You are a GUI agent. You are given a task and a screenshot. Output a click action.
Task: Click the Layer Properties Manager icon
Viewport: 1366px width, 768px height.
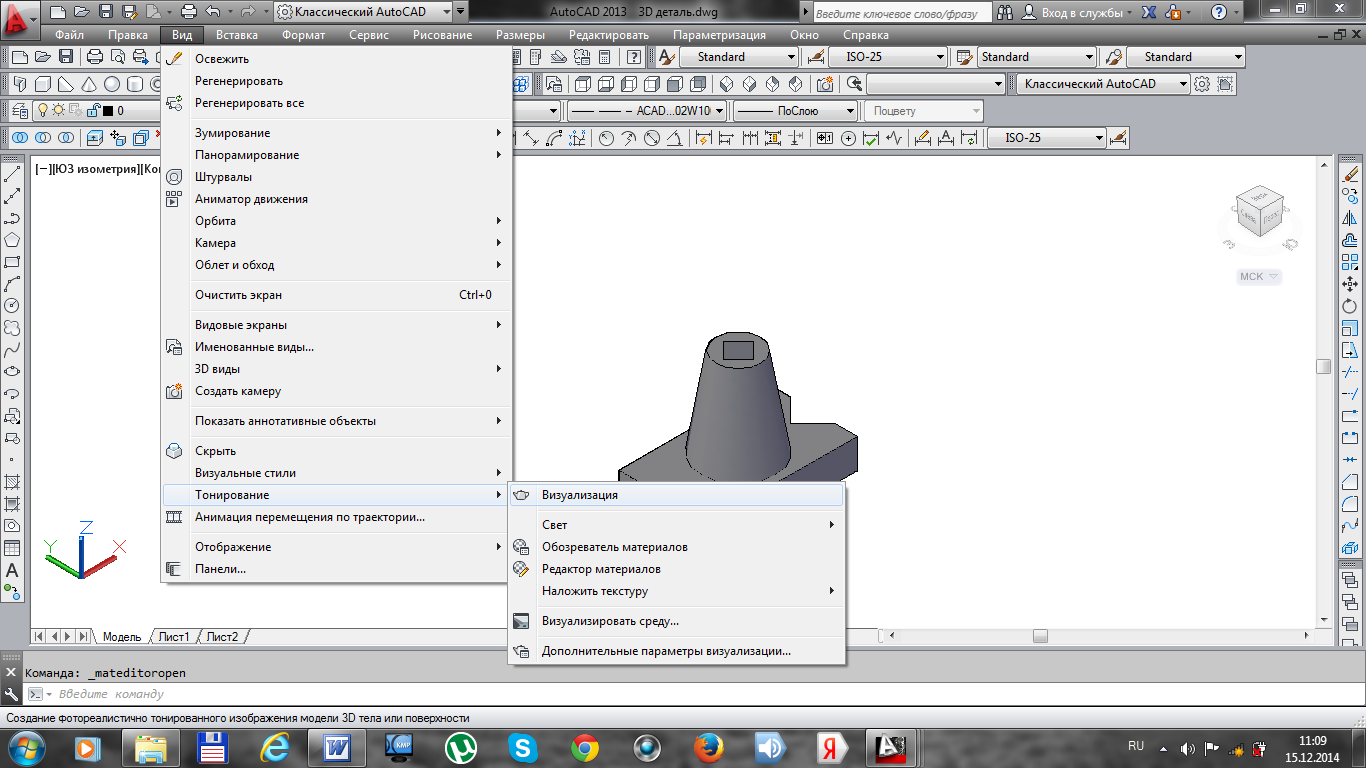[x=19, y=111]
